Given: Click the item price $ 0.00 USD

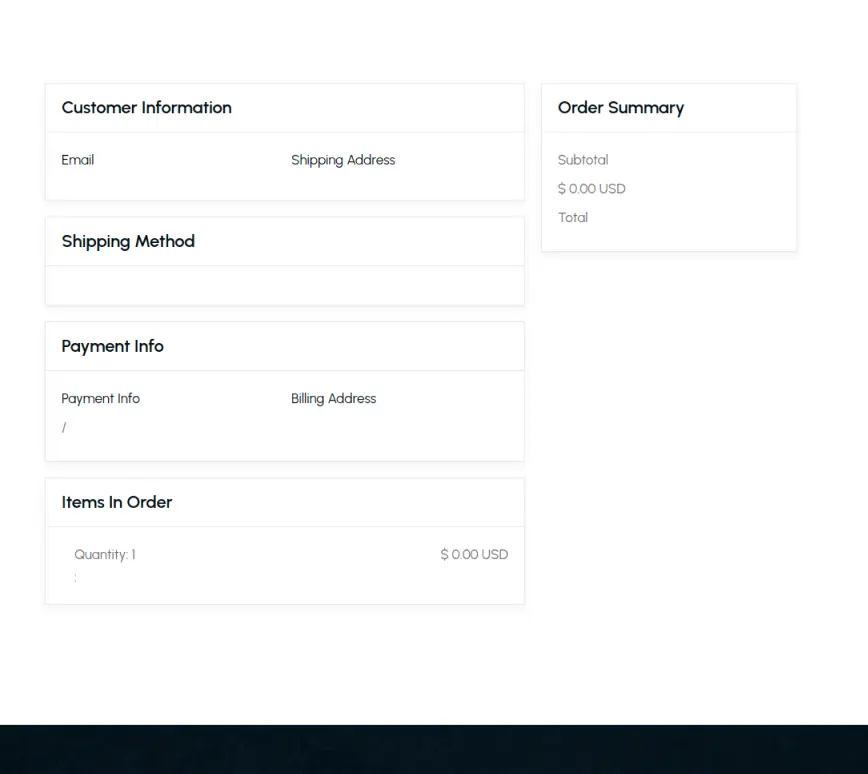Looking at the screenshot, I should (474, 554).
